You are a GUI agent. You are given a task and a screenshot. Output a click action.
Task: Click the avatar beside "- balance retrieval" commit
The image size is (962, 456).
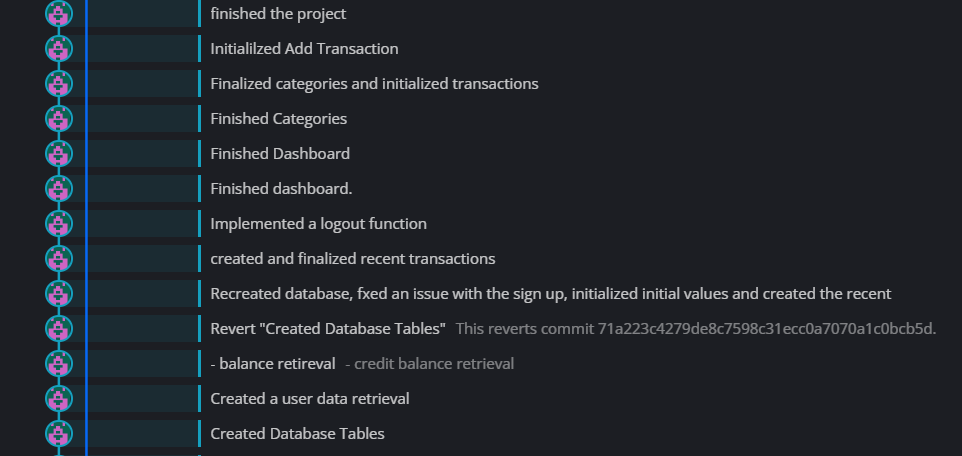point(59,364)
